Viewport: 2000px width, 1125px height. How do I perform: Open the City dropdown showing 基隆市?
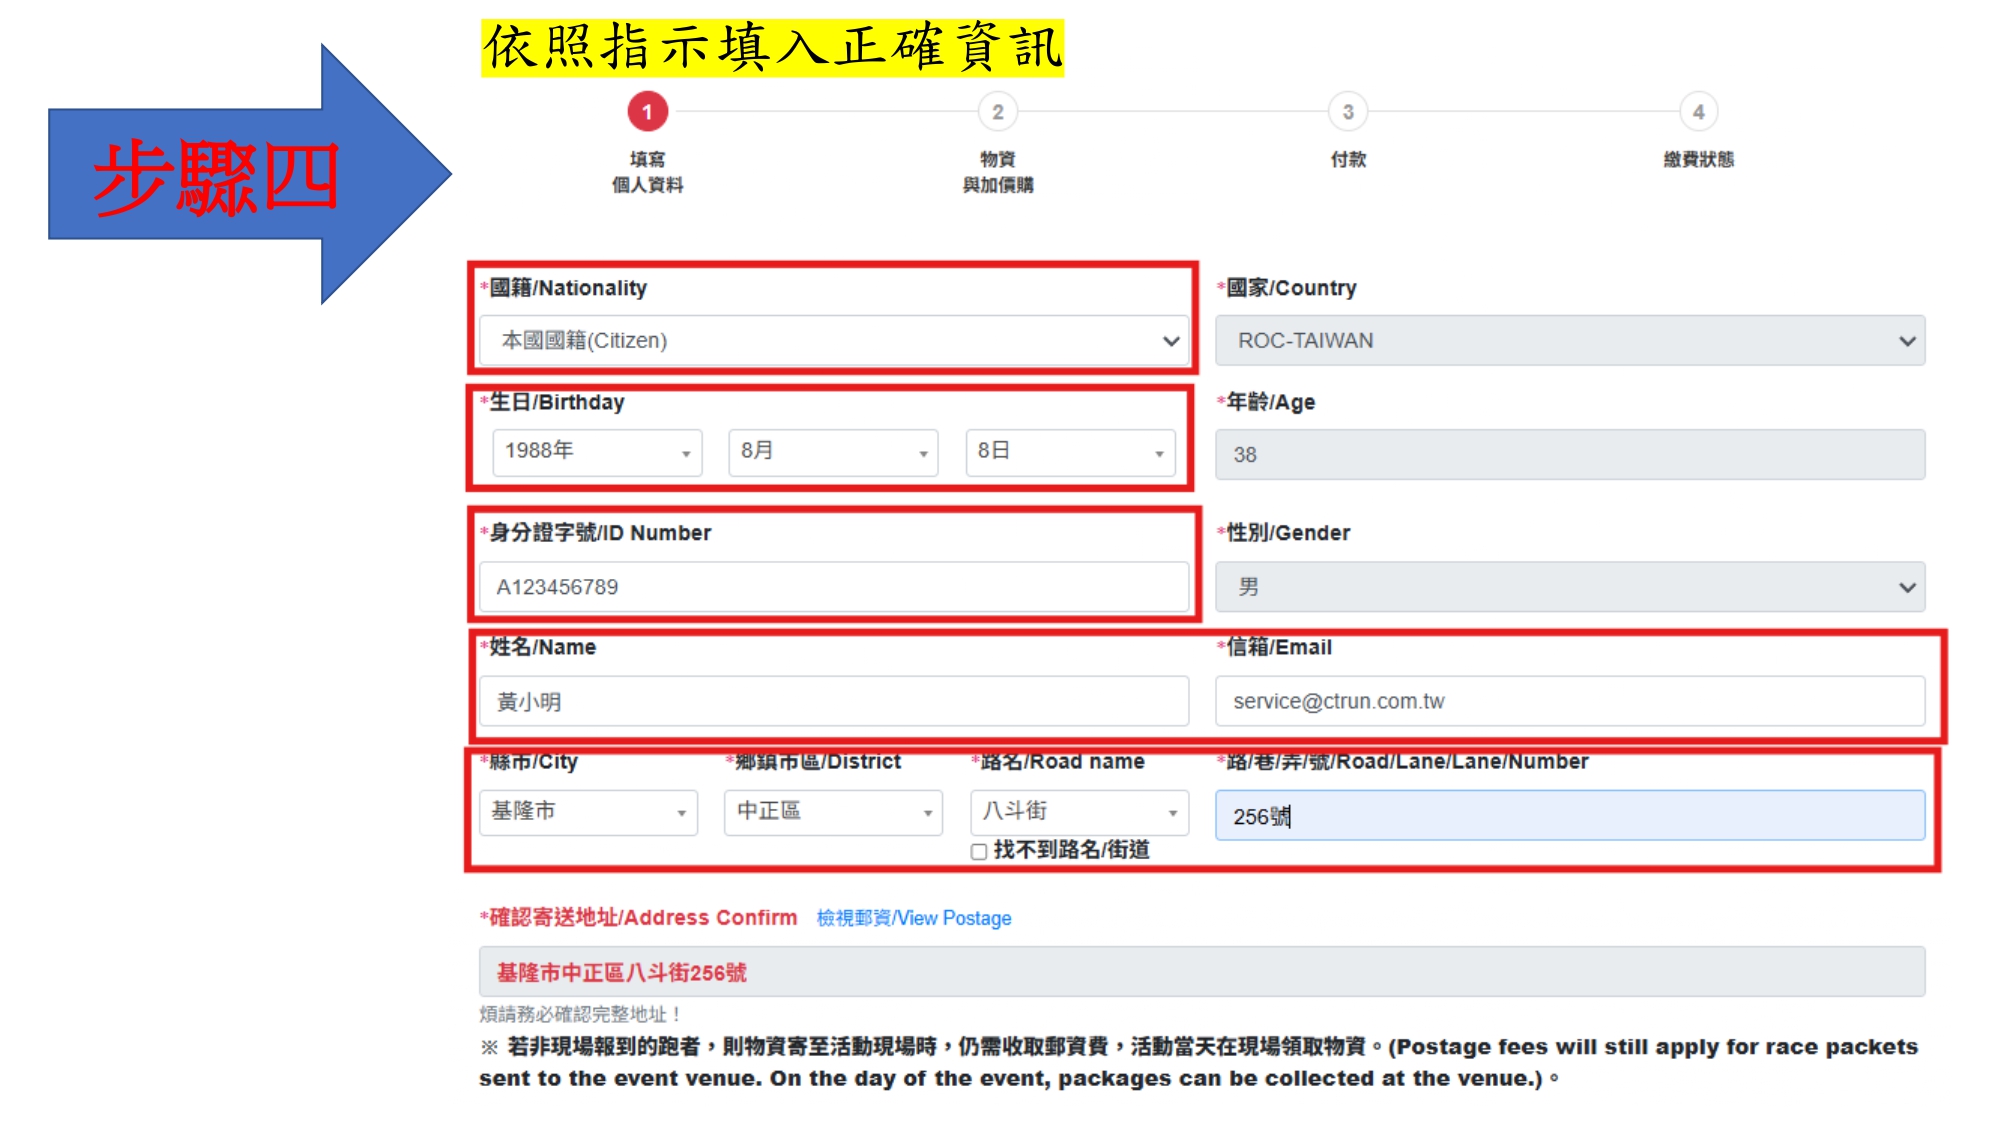point(588,812)
